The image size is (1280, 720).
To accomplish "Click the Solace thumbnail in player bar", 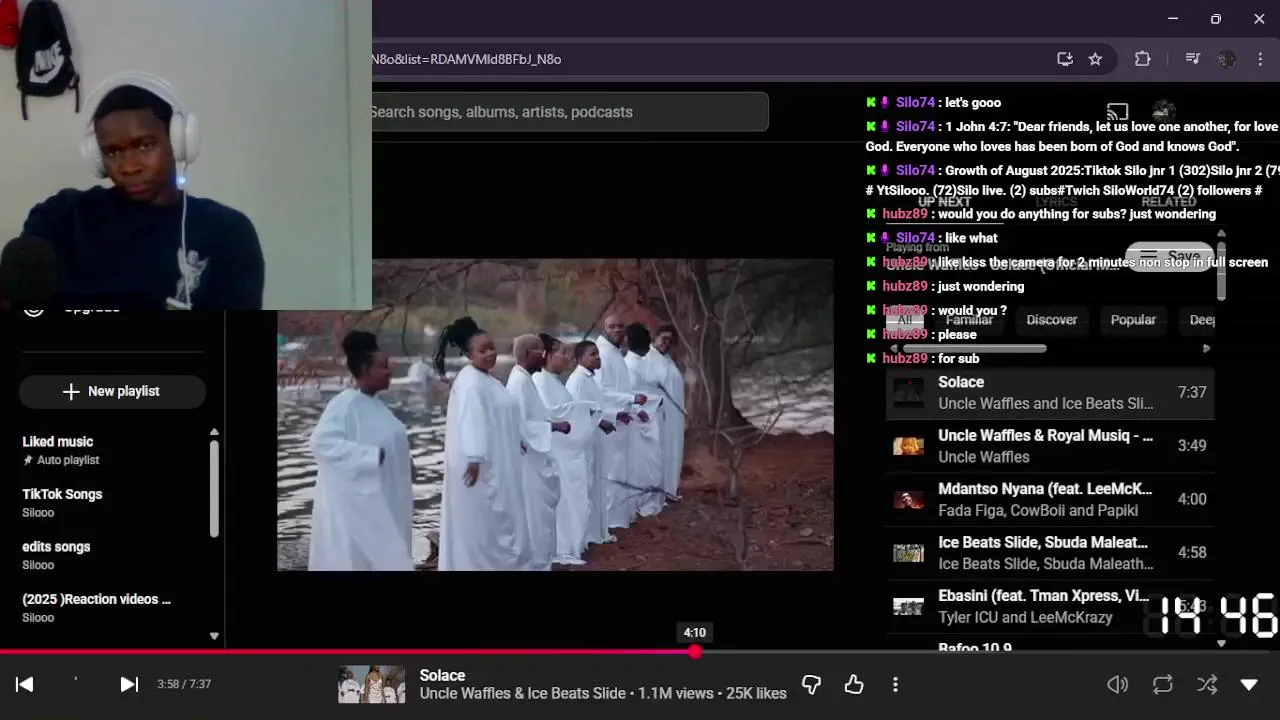I will coord(371,684).
